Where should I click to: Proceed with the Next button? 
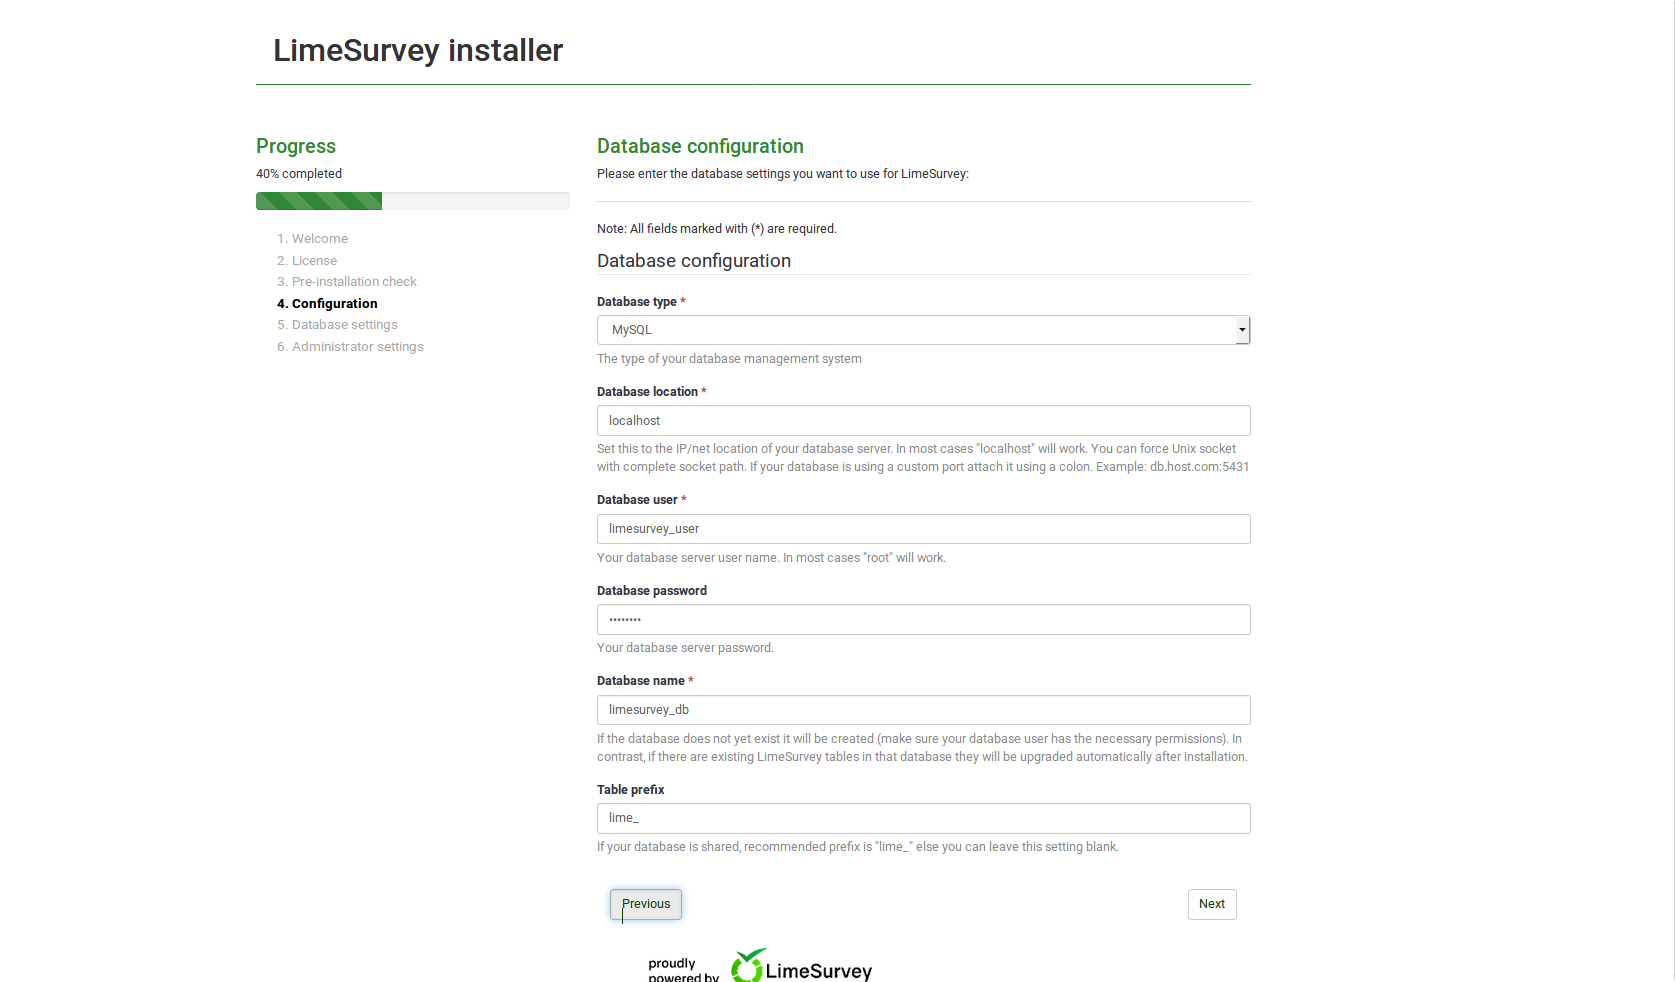pyautogui.click(x=1212, y=904)
